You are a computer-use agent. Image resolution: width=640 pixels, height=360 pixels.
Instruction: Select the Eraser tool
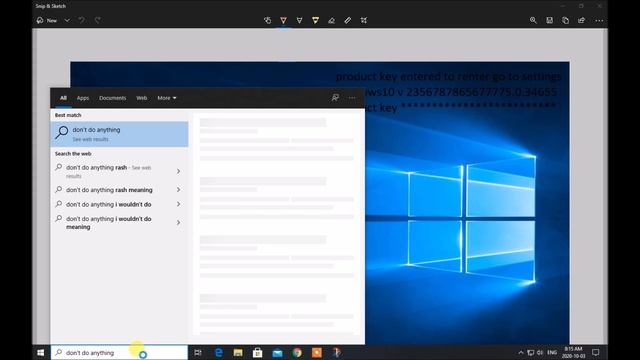331,20
